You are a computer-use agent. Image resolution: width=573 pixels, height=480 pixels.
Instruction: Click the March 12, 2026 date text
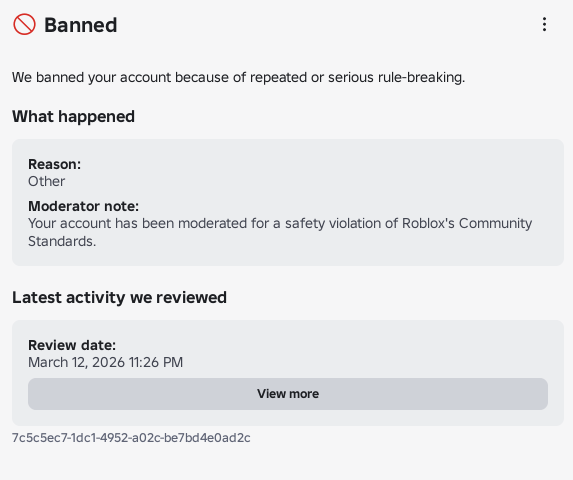pos(76,362)
